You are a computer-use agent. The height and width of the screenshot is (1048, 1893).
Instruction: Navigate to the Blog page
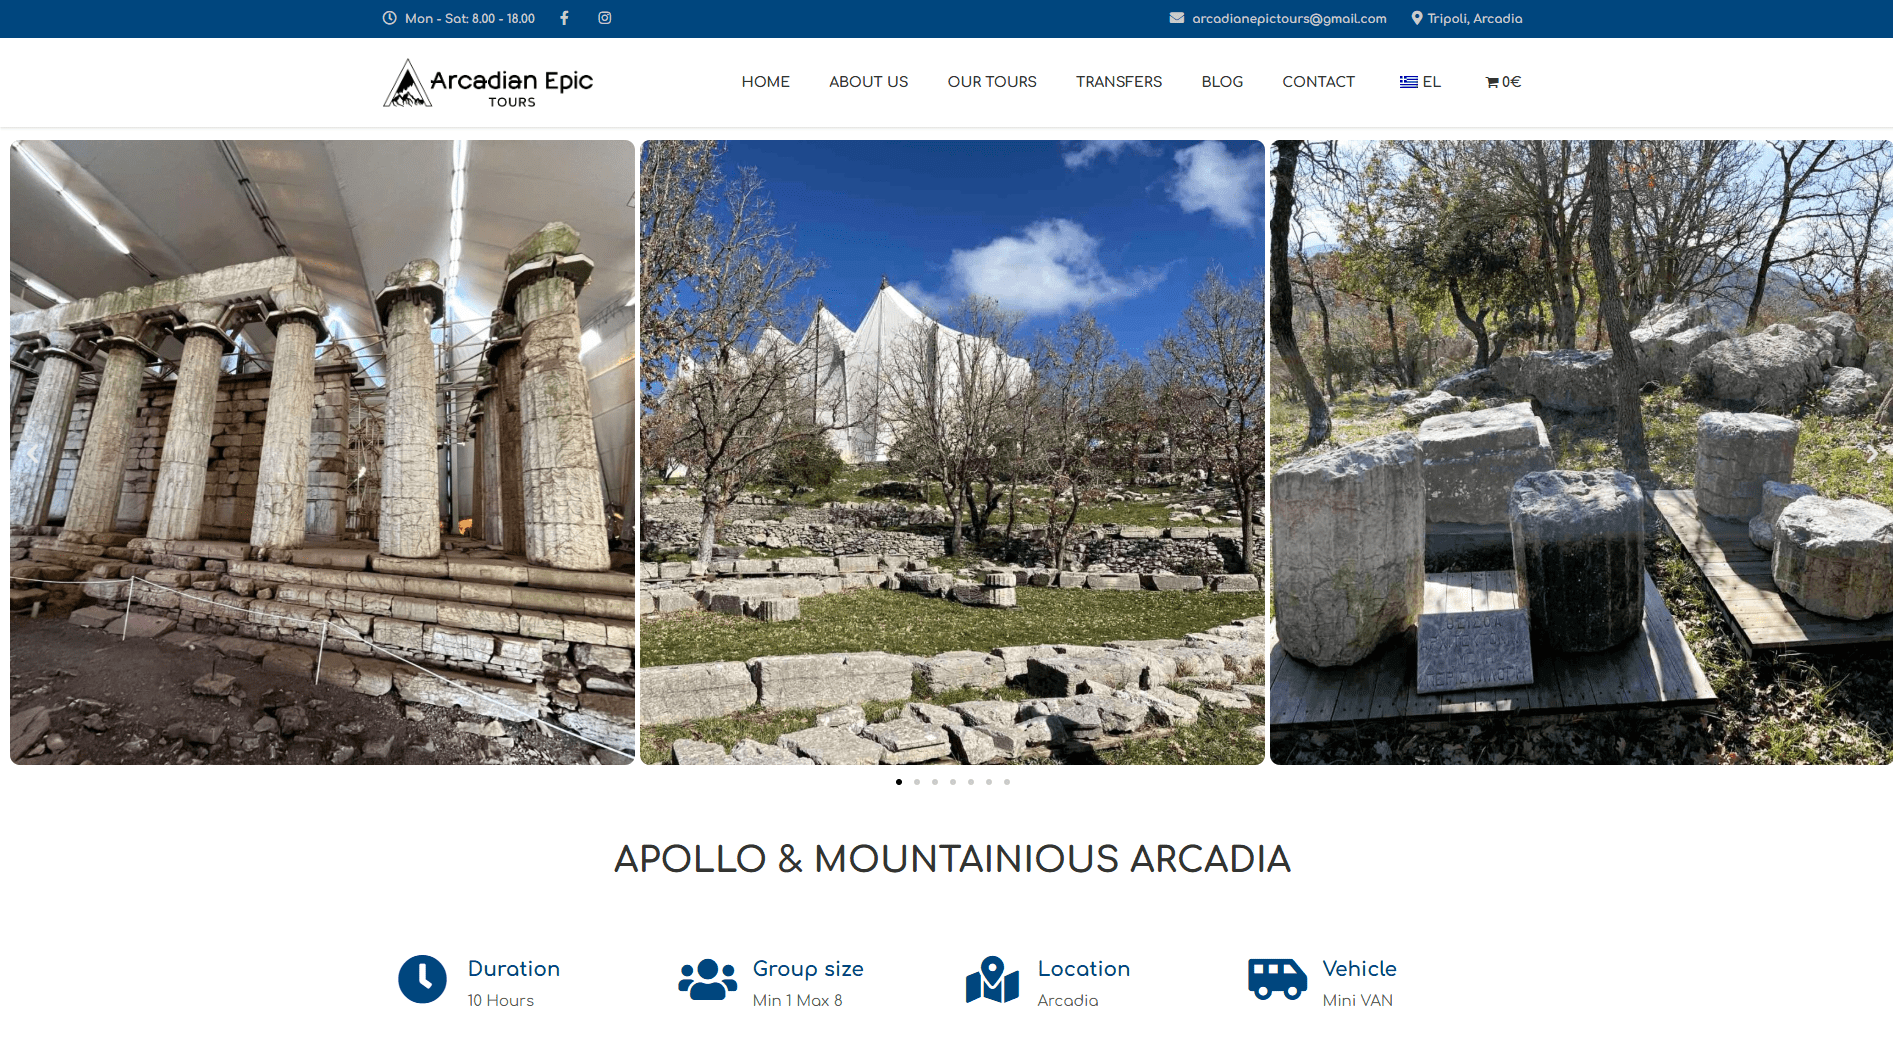point(1222,82)
